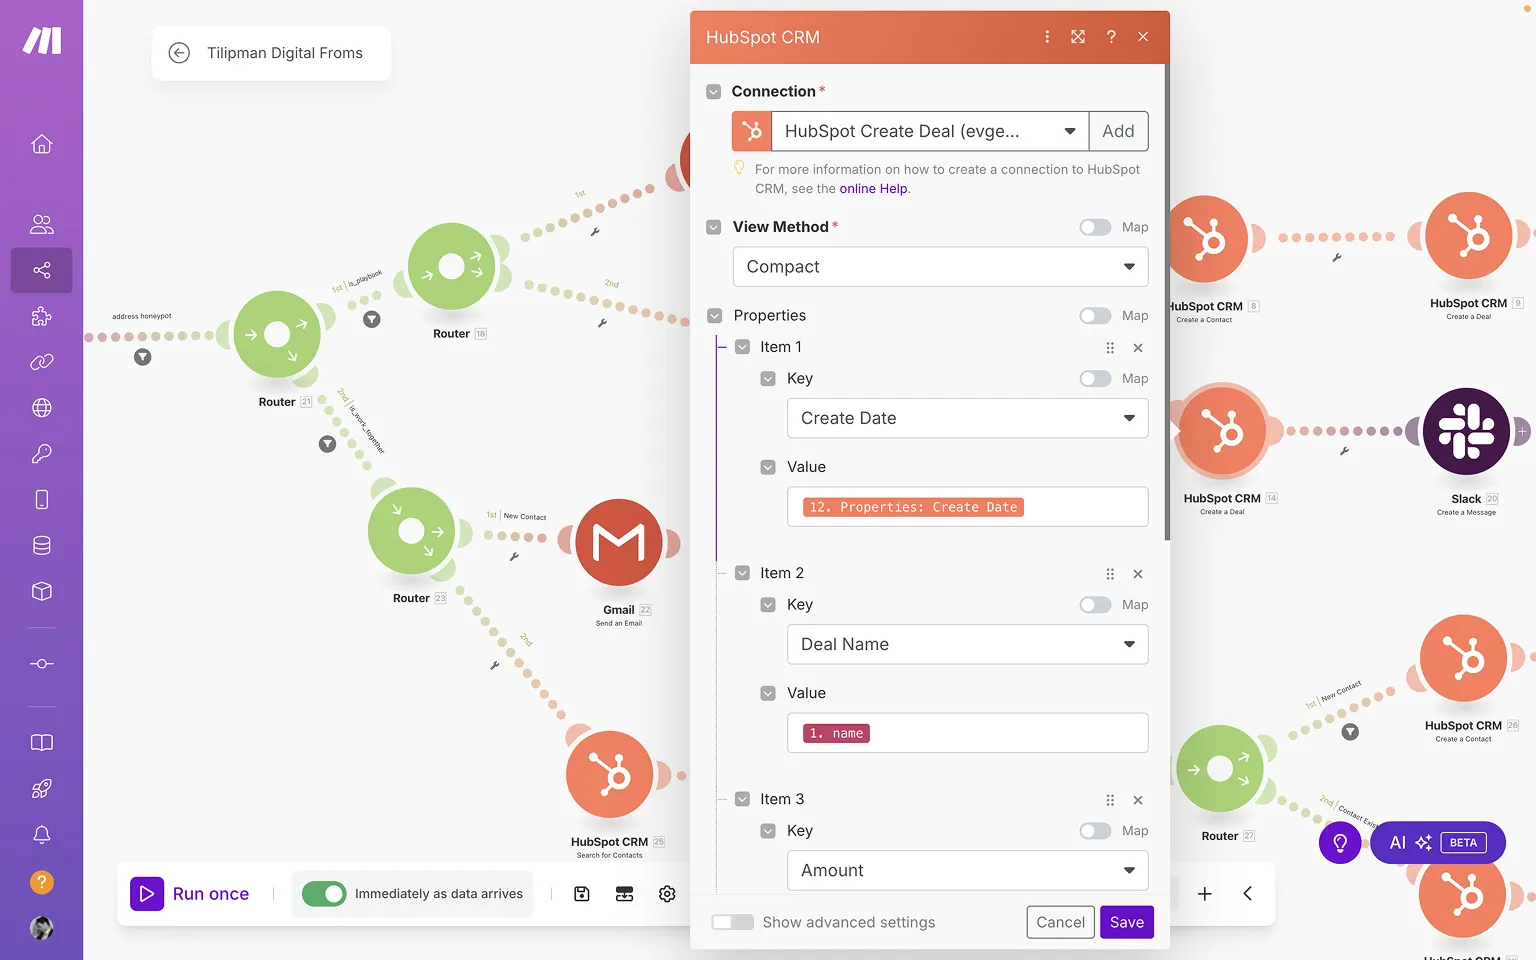The image size is (1536, 960).
Task: Toggle Map switch for View Method
Action: (x=1095, y=227)
